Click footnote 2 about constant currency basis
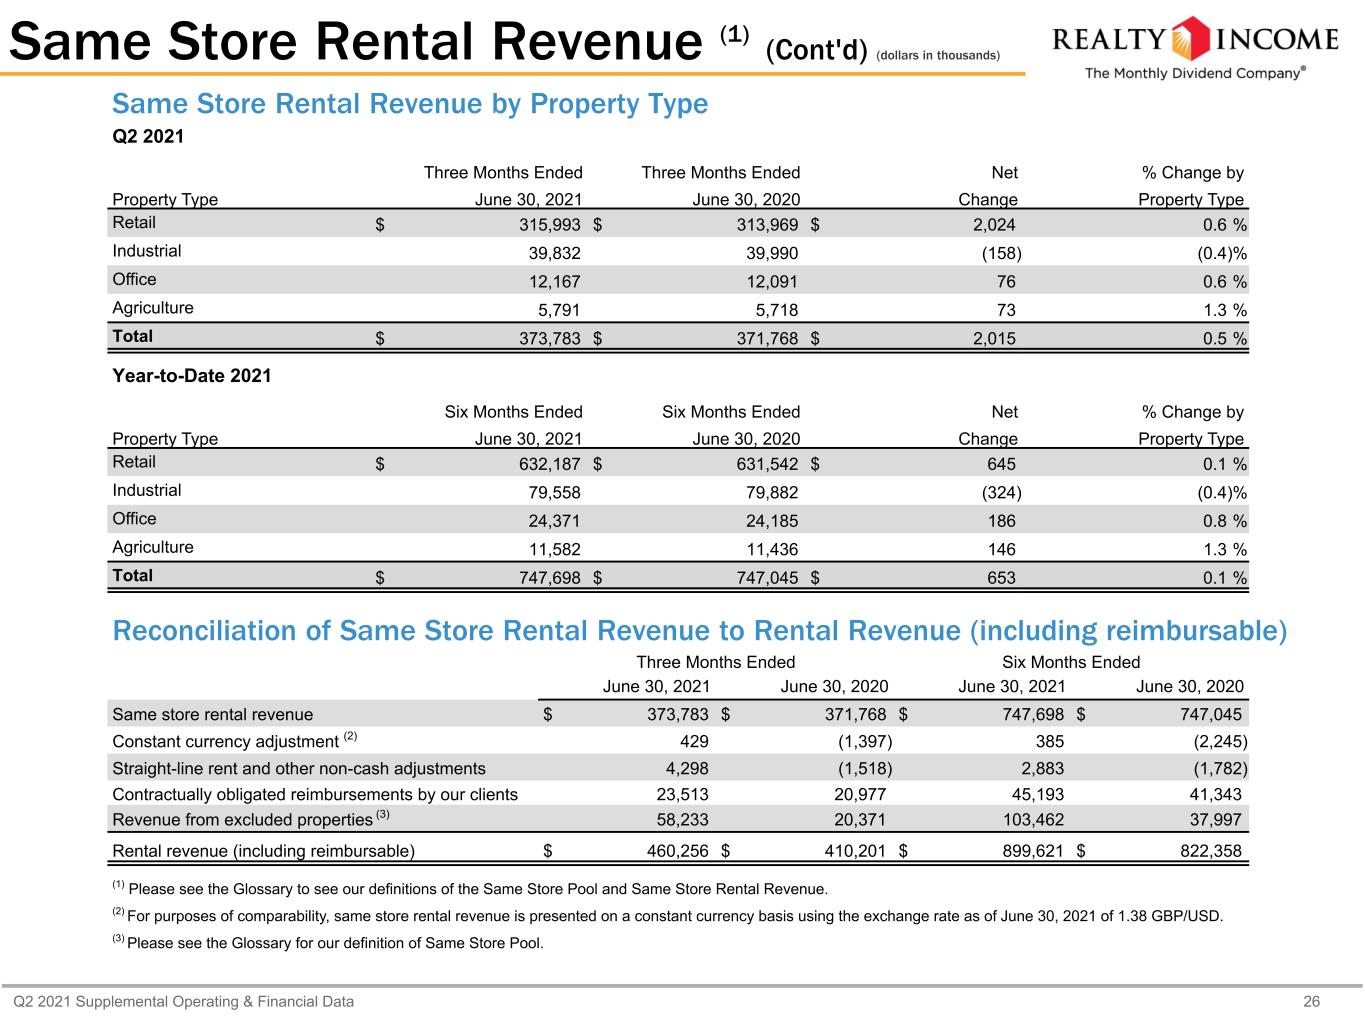 point(667,915)
